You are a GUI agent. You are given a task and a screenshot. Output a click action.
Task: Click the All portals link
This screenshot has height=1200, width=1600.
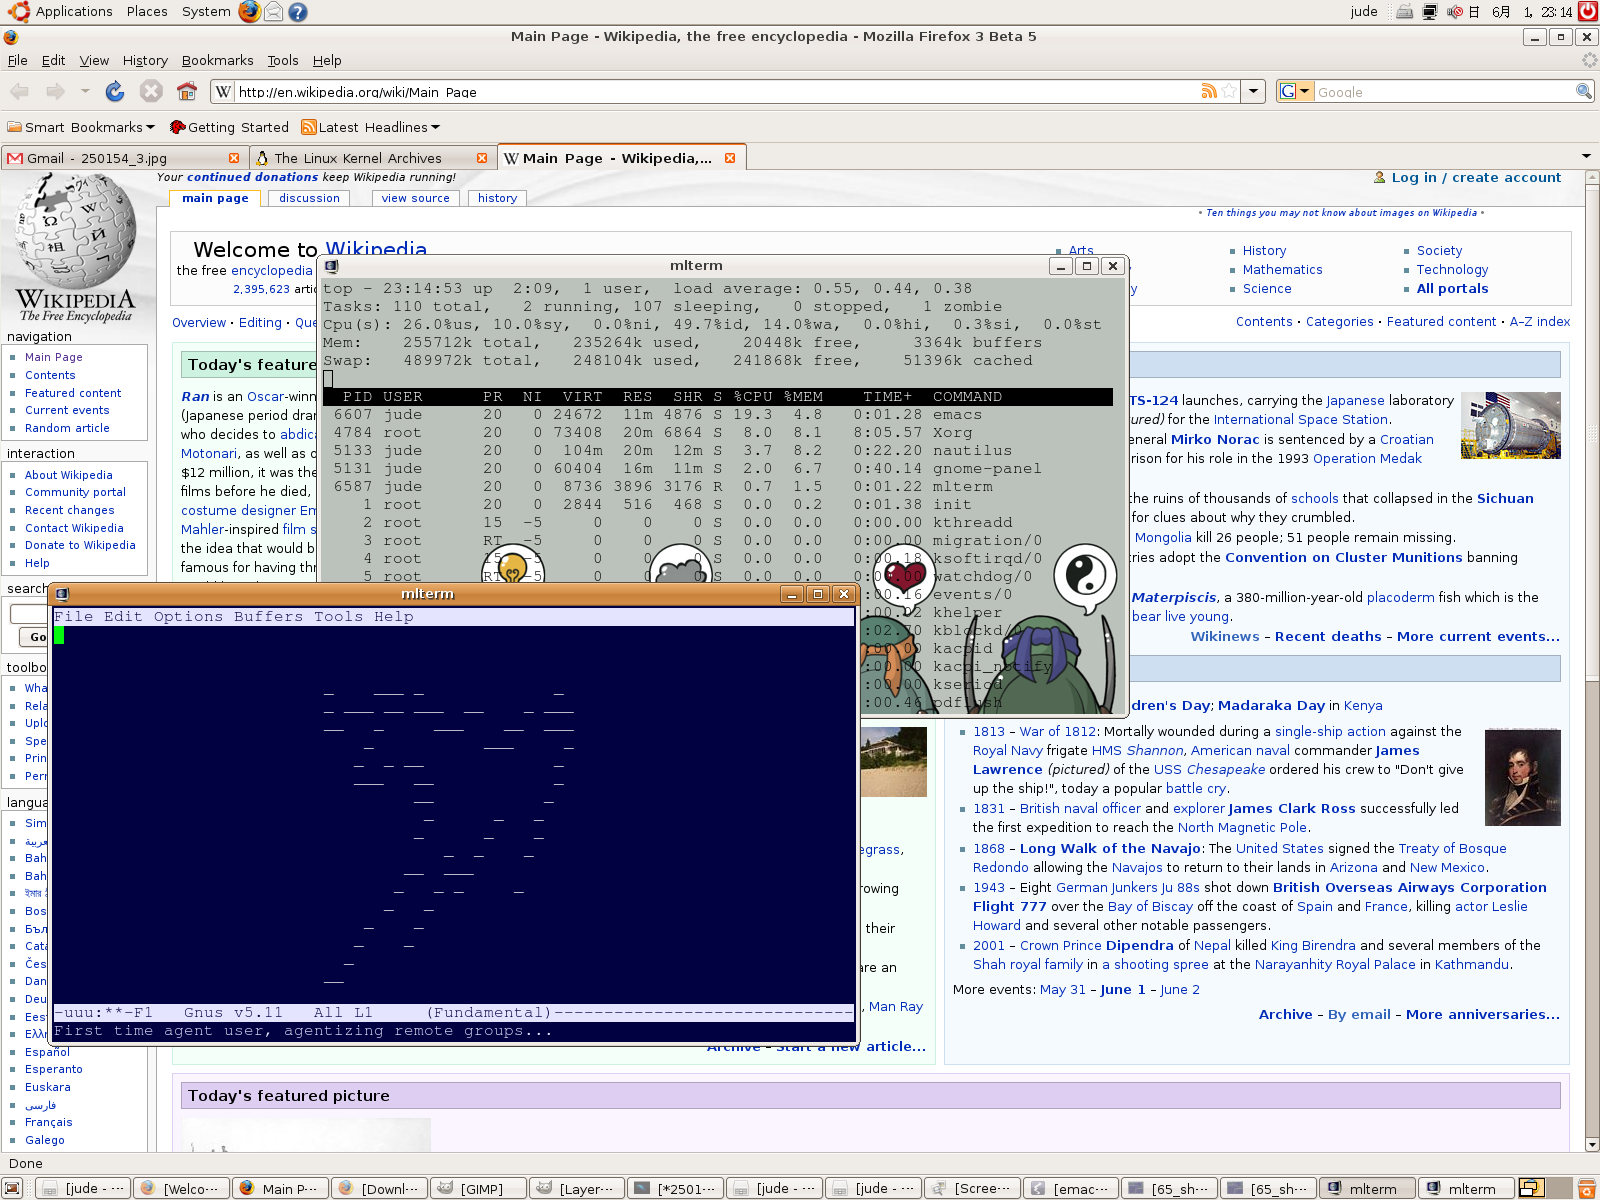1452,288
